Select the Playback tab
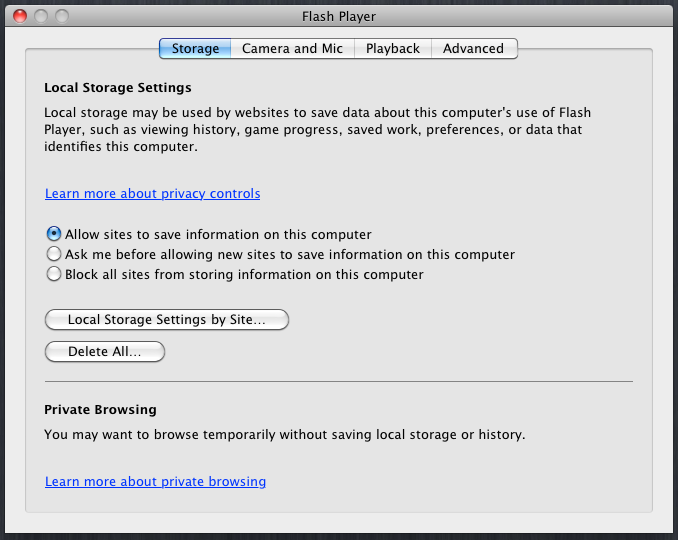The height and width of the screenshot is (540, 678). click(x=393, y=48)
